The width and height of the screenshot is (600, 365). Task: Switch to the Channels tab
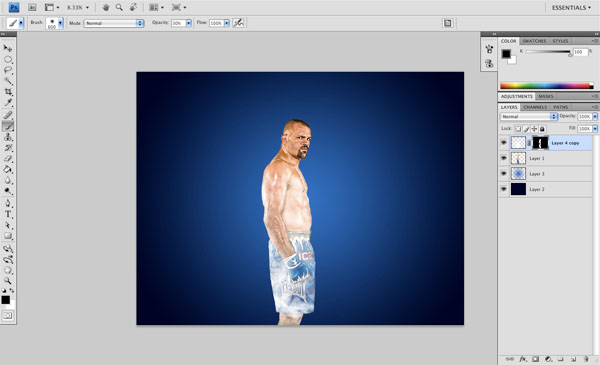(535, 107)
